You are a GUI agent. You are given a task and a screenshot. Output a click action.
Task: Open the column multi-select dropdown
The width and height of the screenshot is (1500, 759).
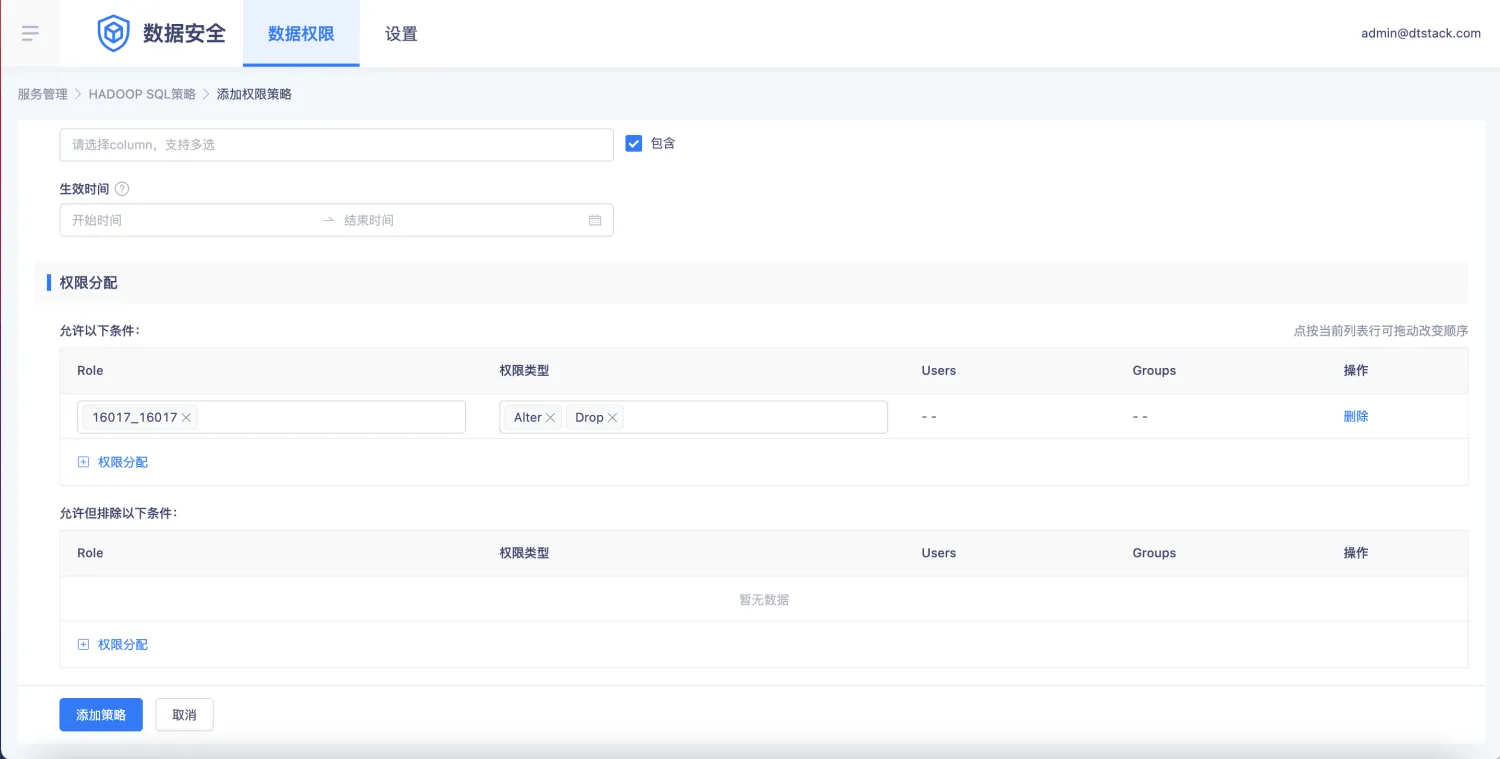tap(336, 145)
